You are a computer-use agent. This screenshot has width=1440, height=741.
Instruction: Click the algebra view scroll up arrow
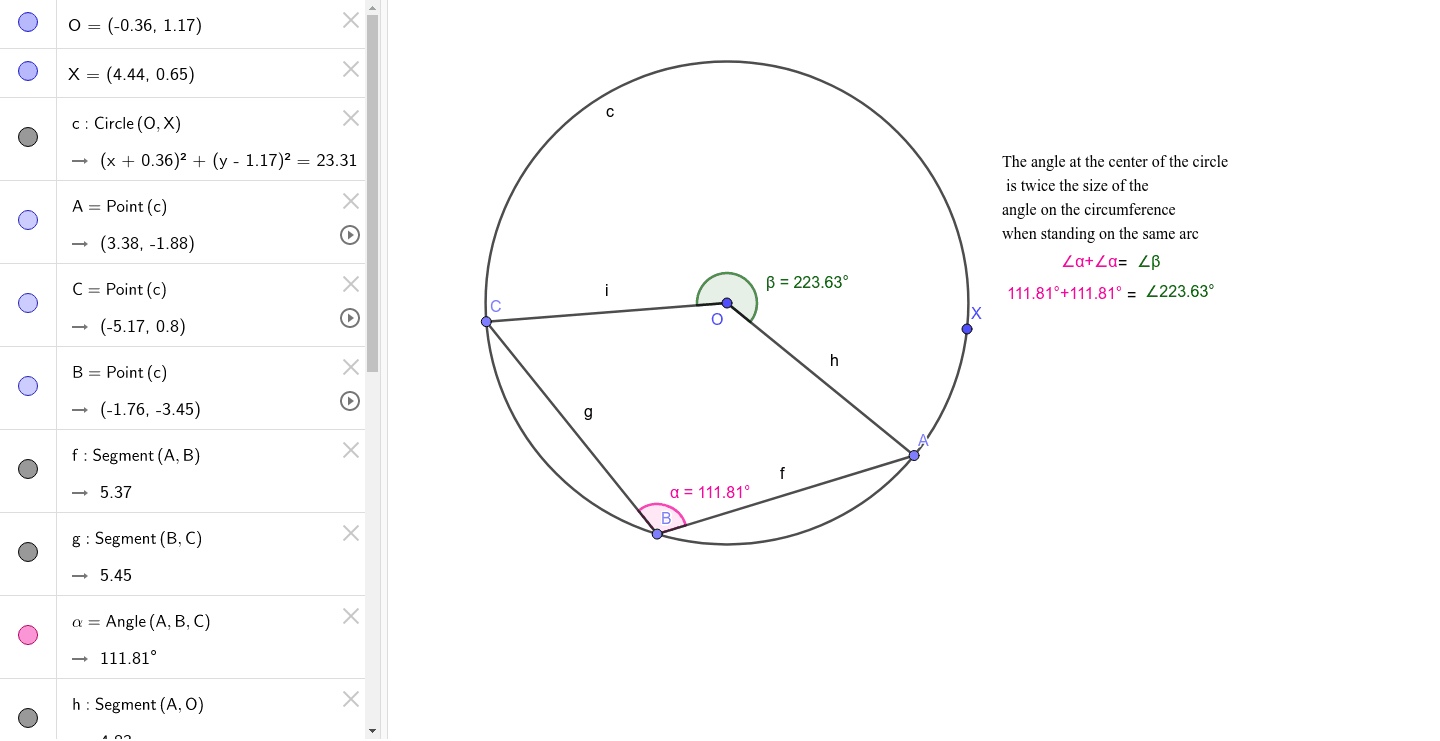pyautogui.click(x=373, y=7)
